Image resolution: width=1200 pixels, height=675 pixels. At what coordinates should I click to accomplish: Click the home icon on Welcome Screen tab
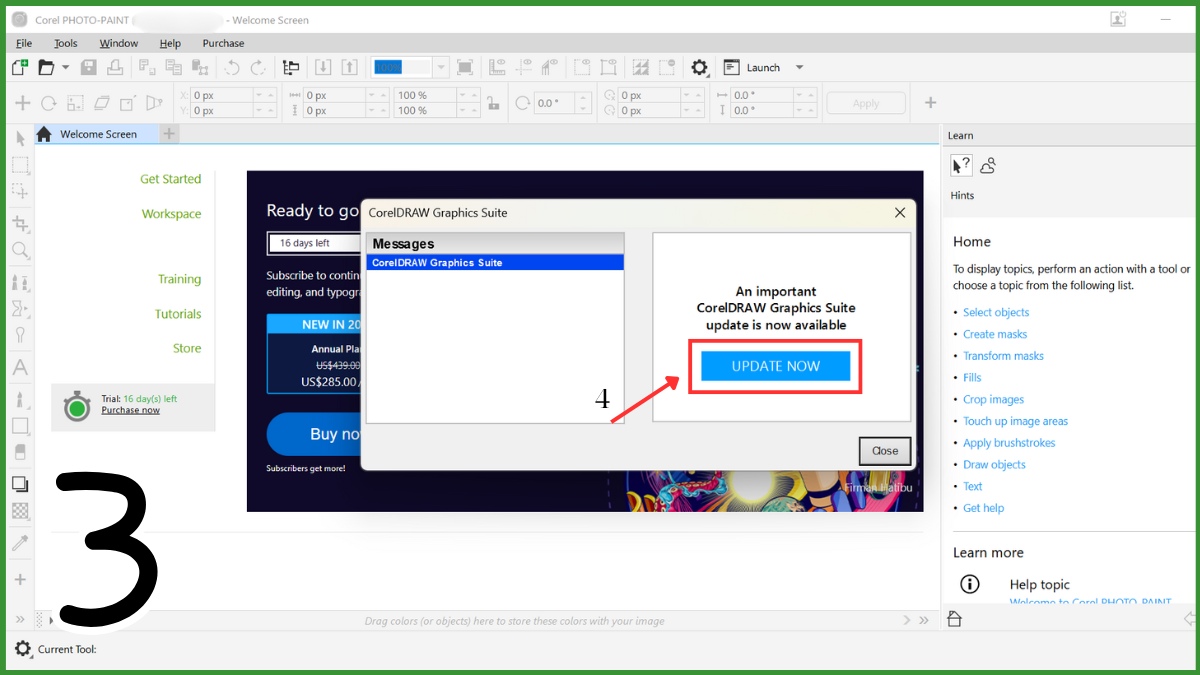click(x=44, y=134)
